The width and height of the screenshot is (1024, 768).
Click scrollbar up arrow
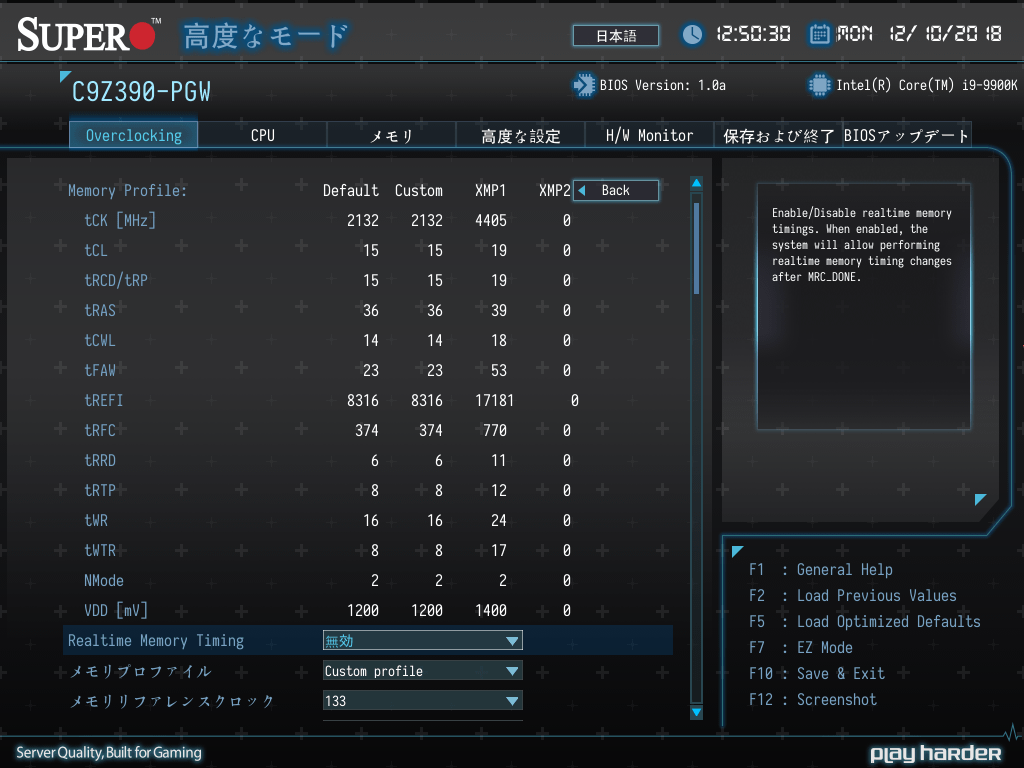[696, 184]
